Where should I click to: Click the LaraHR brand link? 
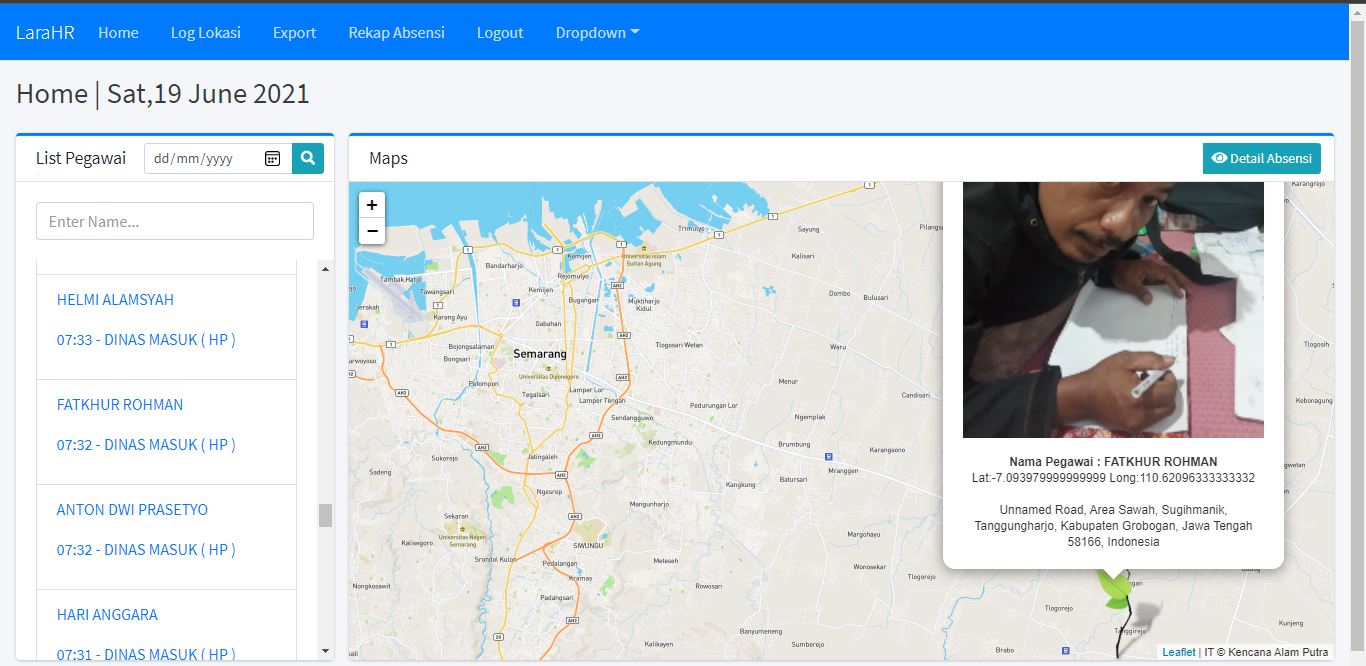point(45,32)
